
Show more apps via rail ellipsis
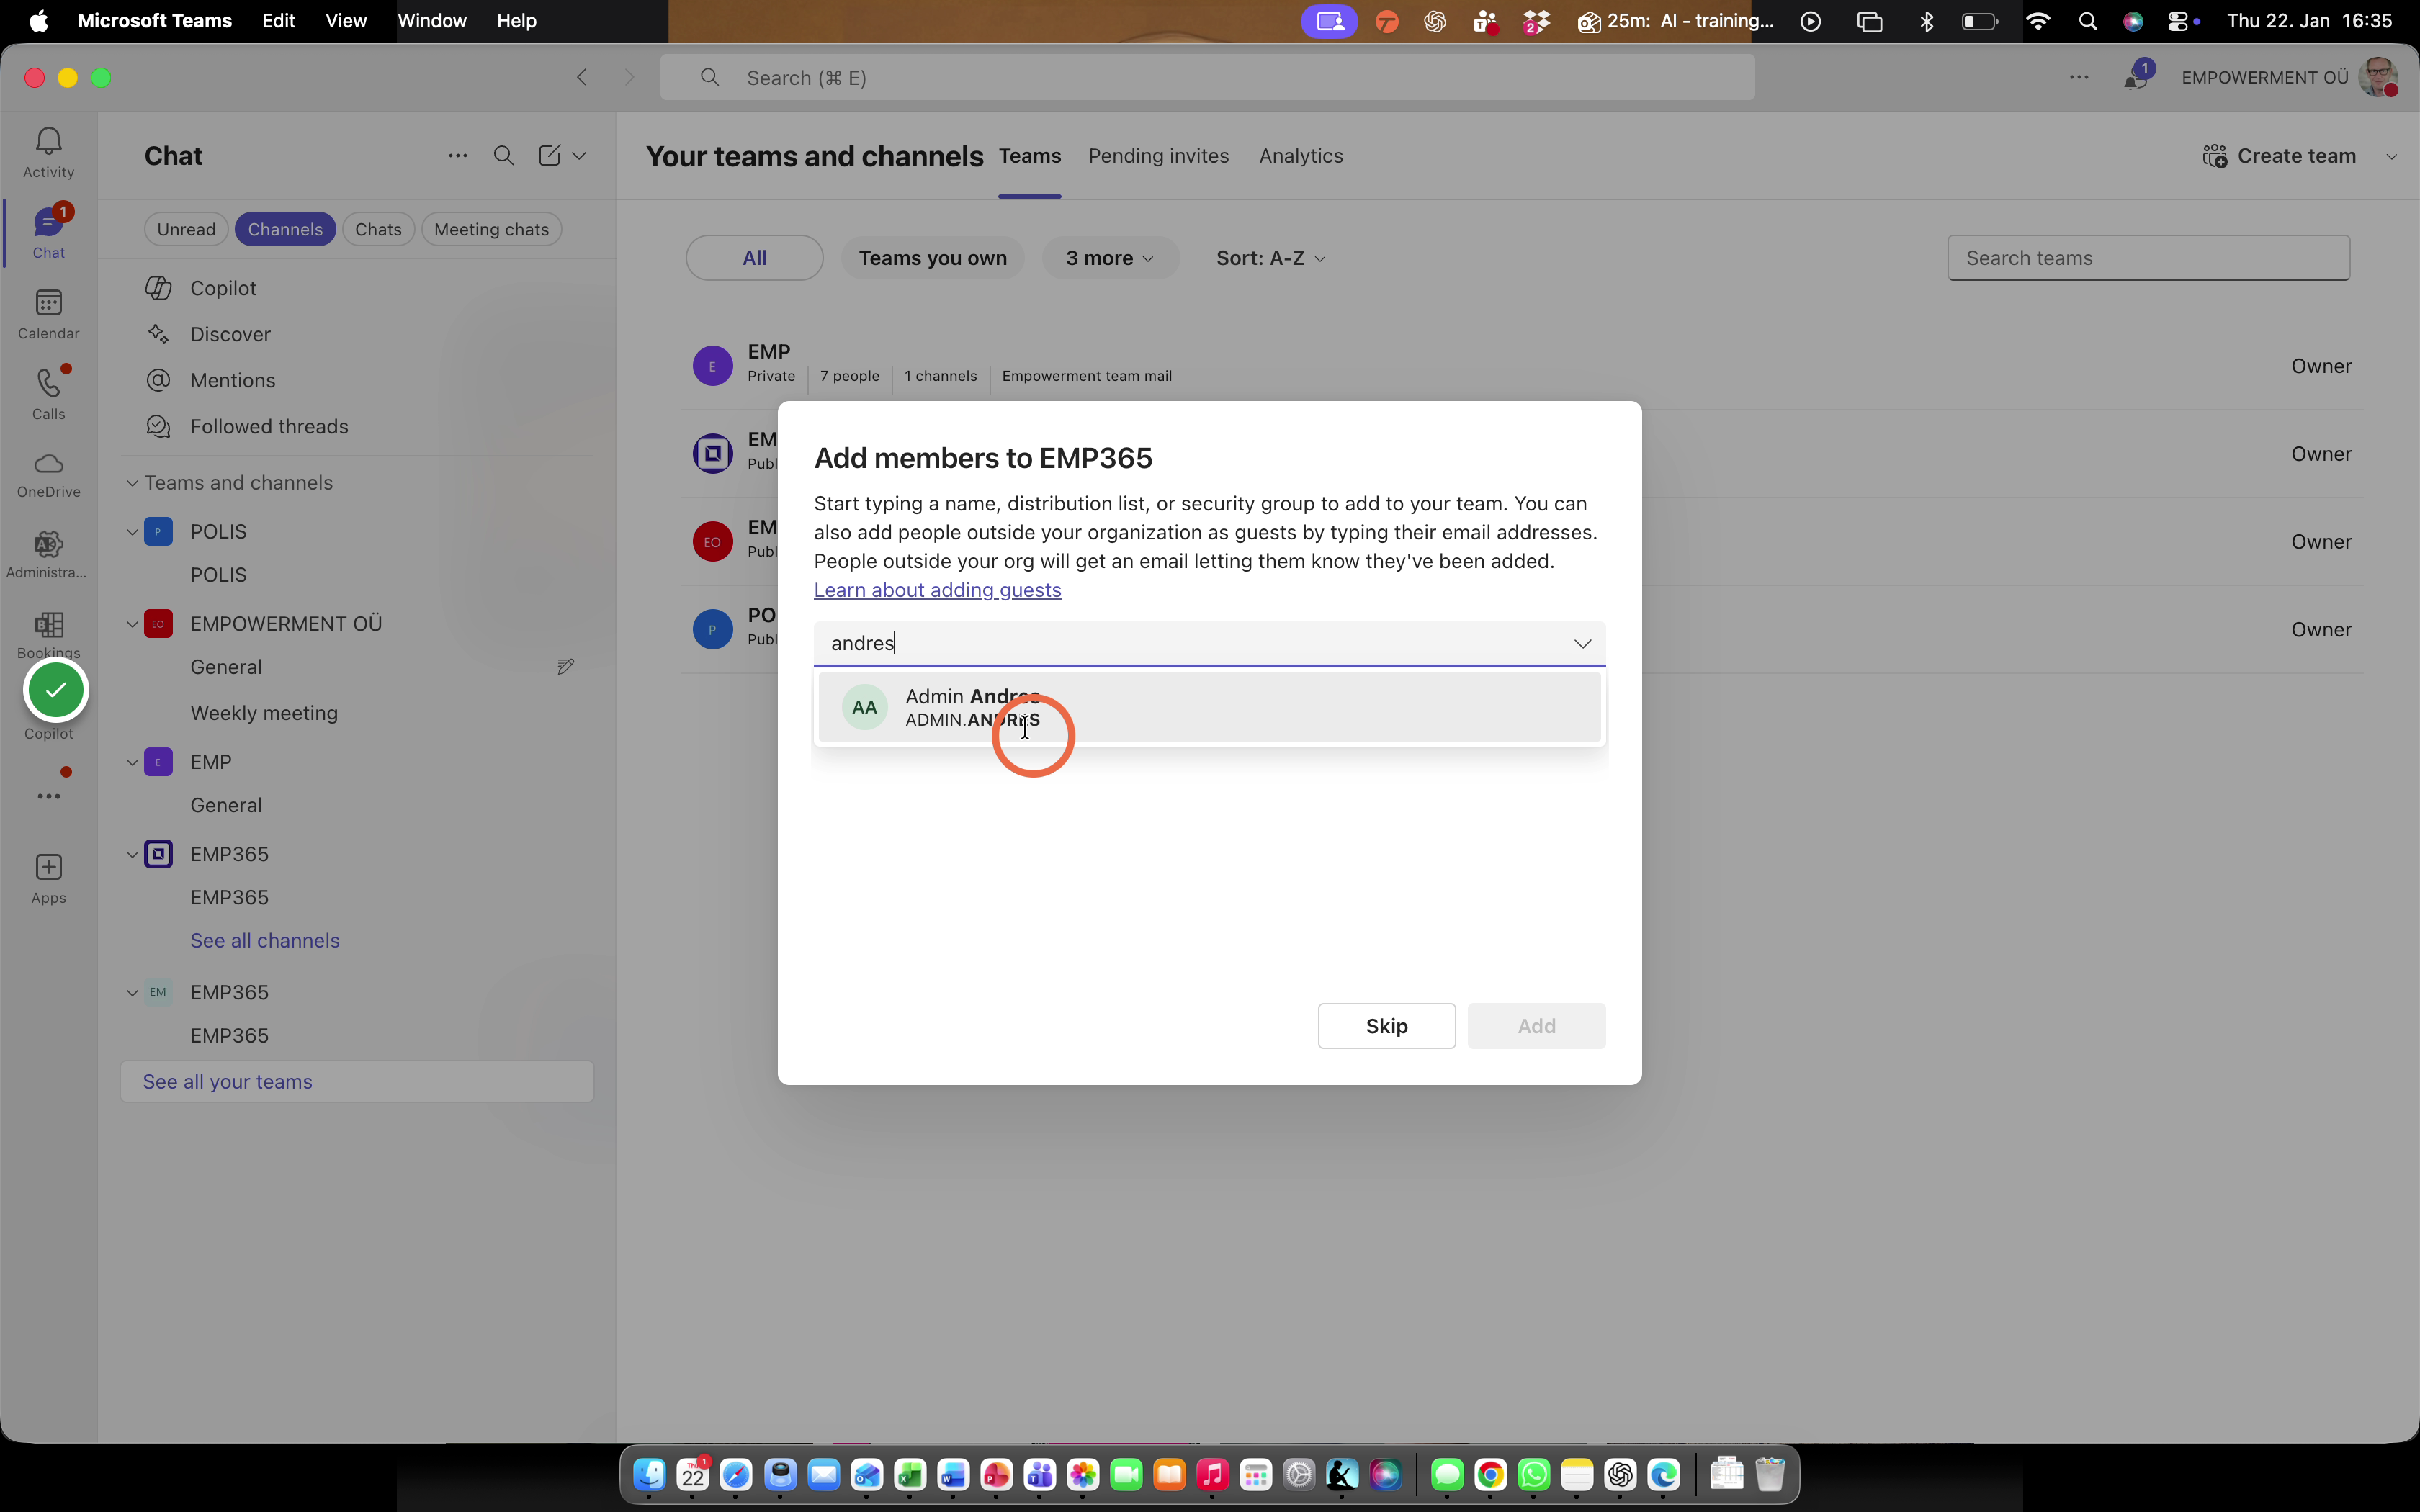[48, 796]
